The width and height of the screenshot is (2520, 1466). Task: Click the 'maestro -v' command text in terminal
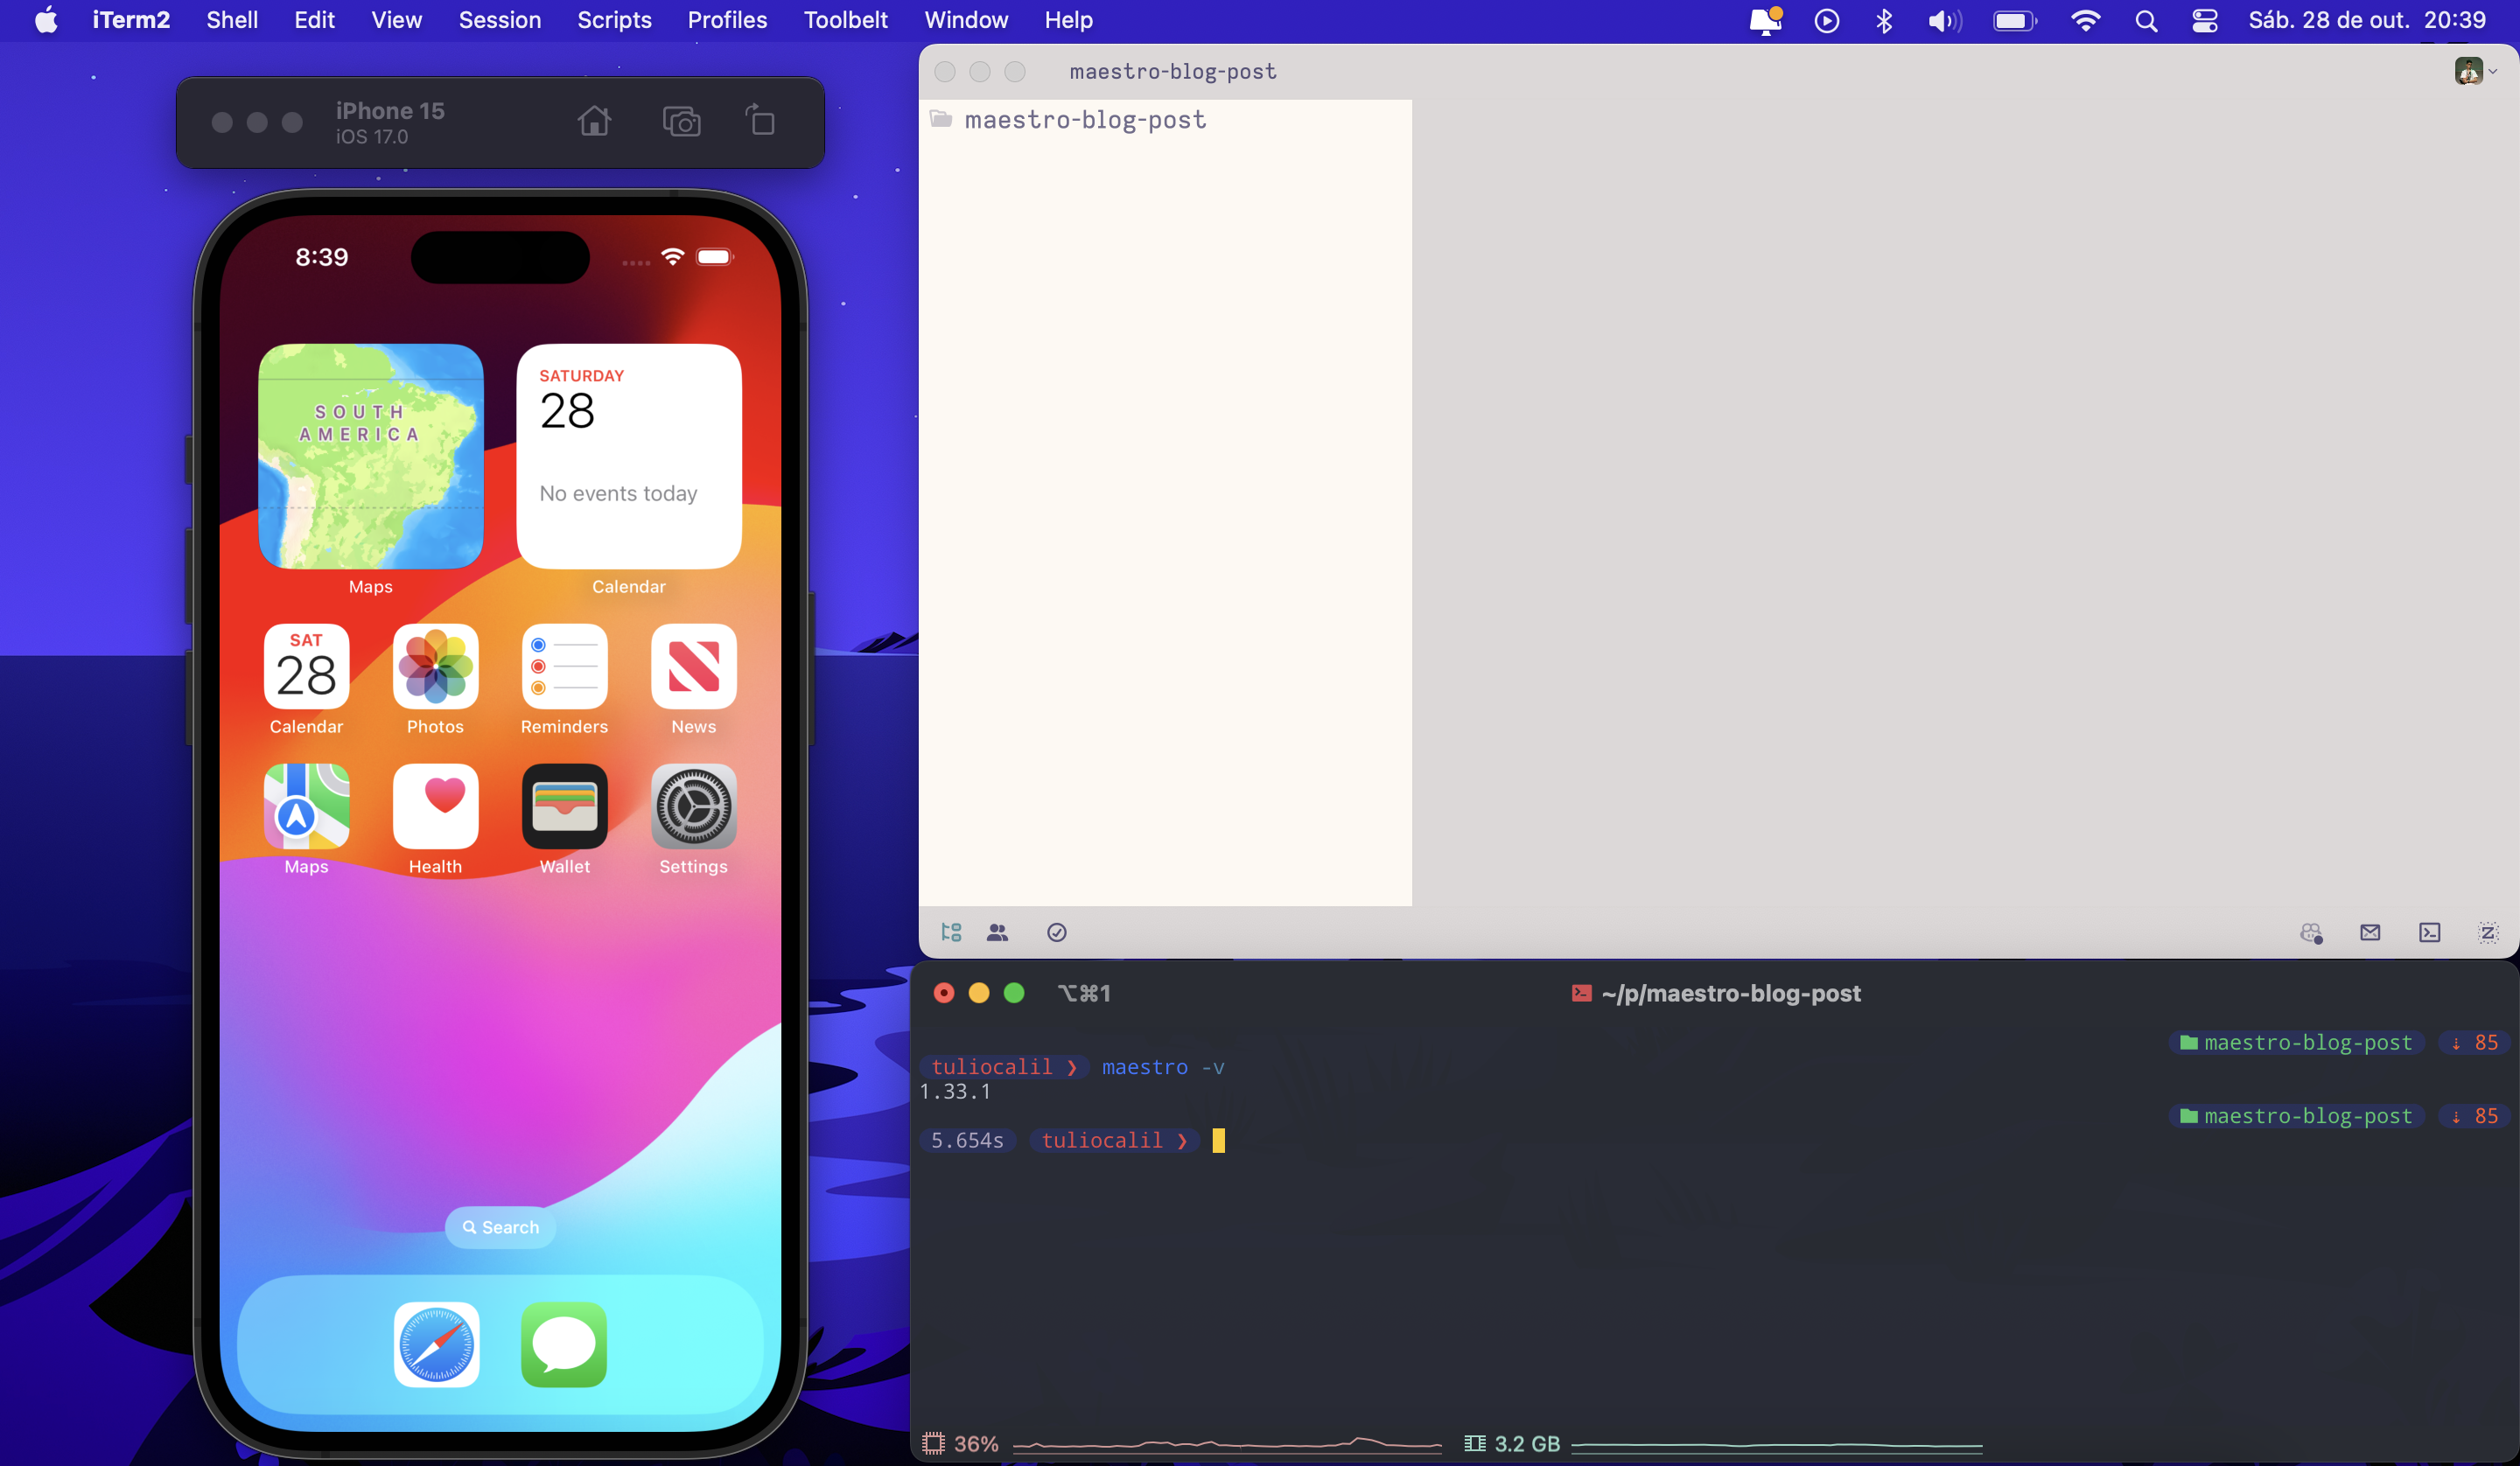[1163, 1067]
